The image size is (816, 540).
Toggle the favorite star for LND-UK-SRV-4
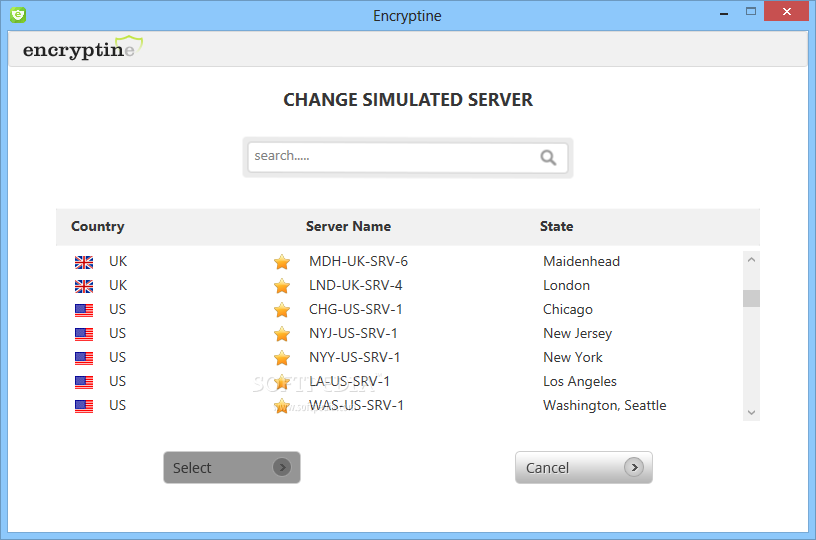[282, 286]
